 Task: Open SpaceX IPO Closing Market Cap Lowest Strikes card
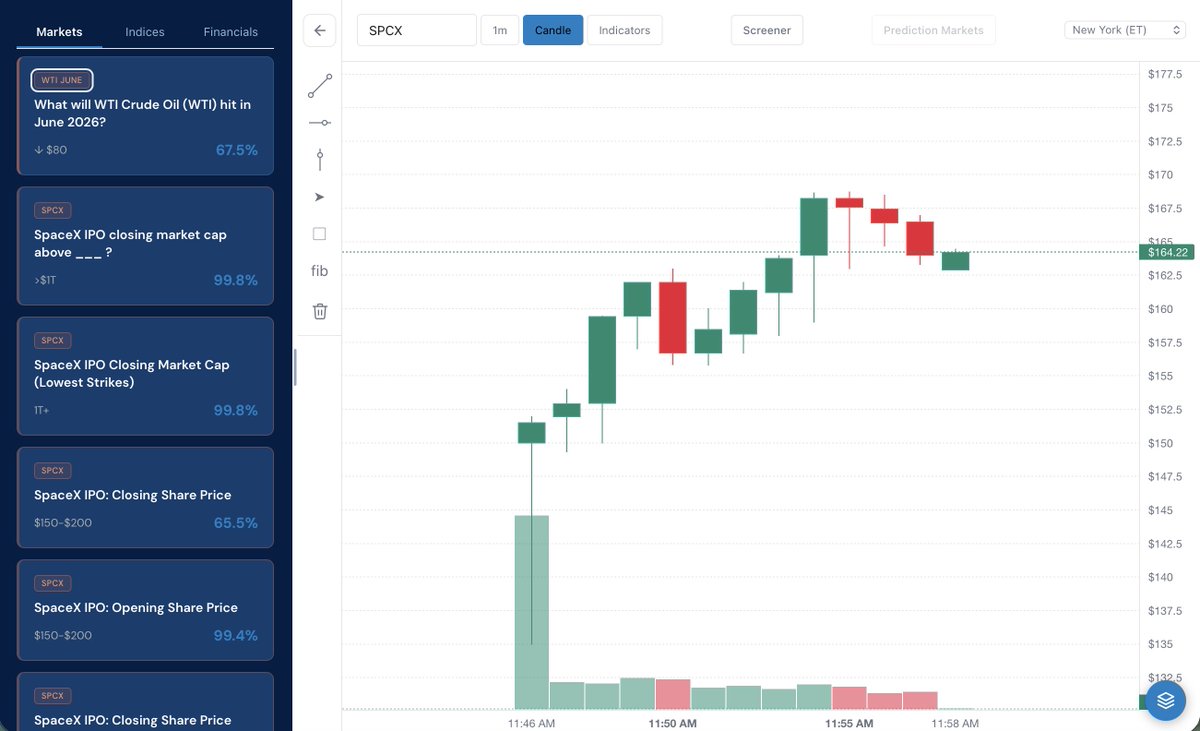coord(145,376)
